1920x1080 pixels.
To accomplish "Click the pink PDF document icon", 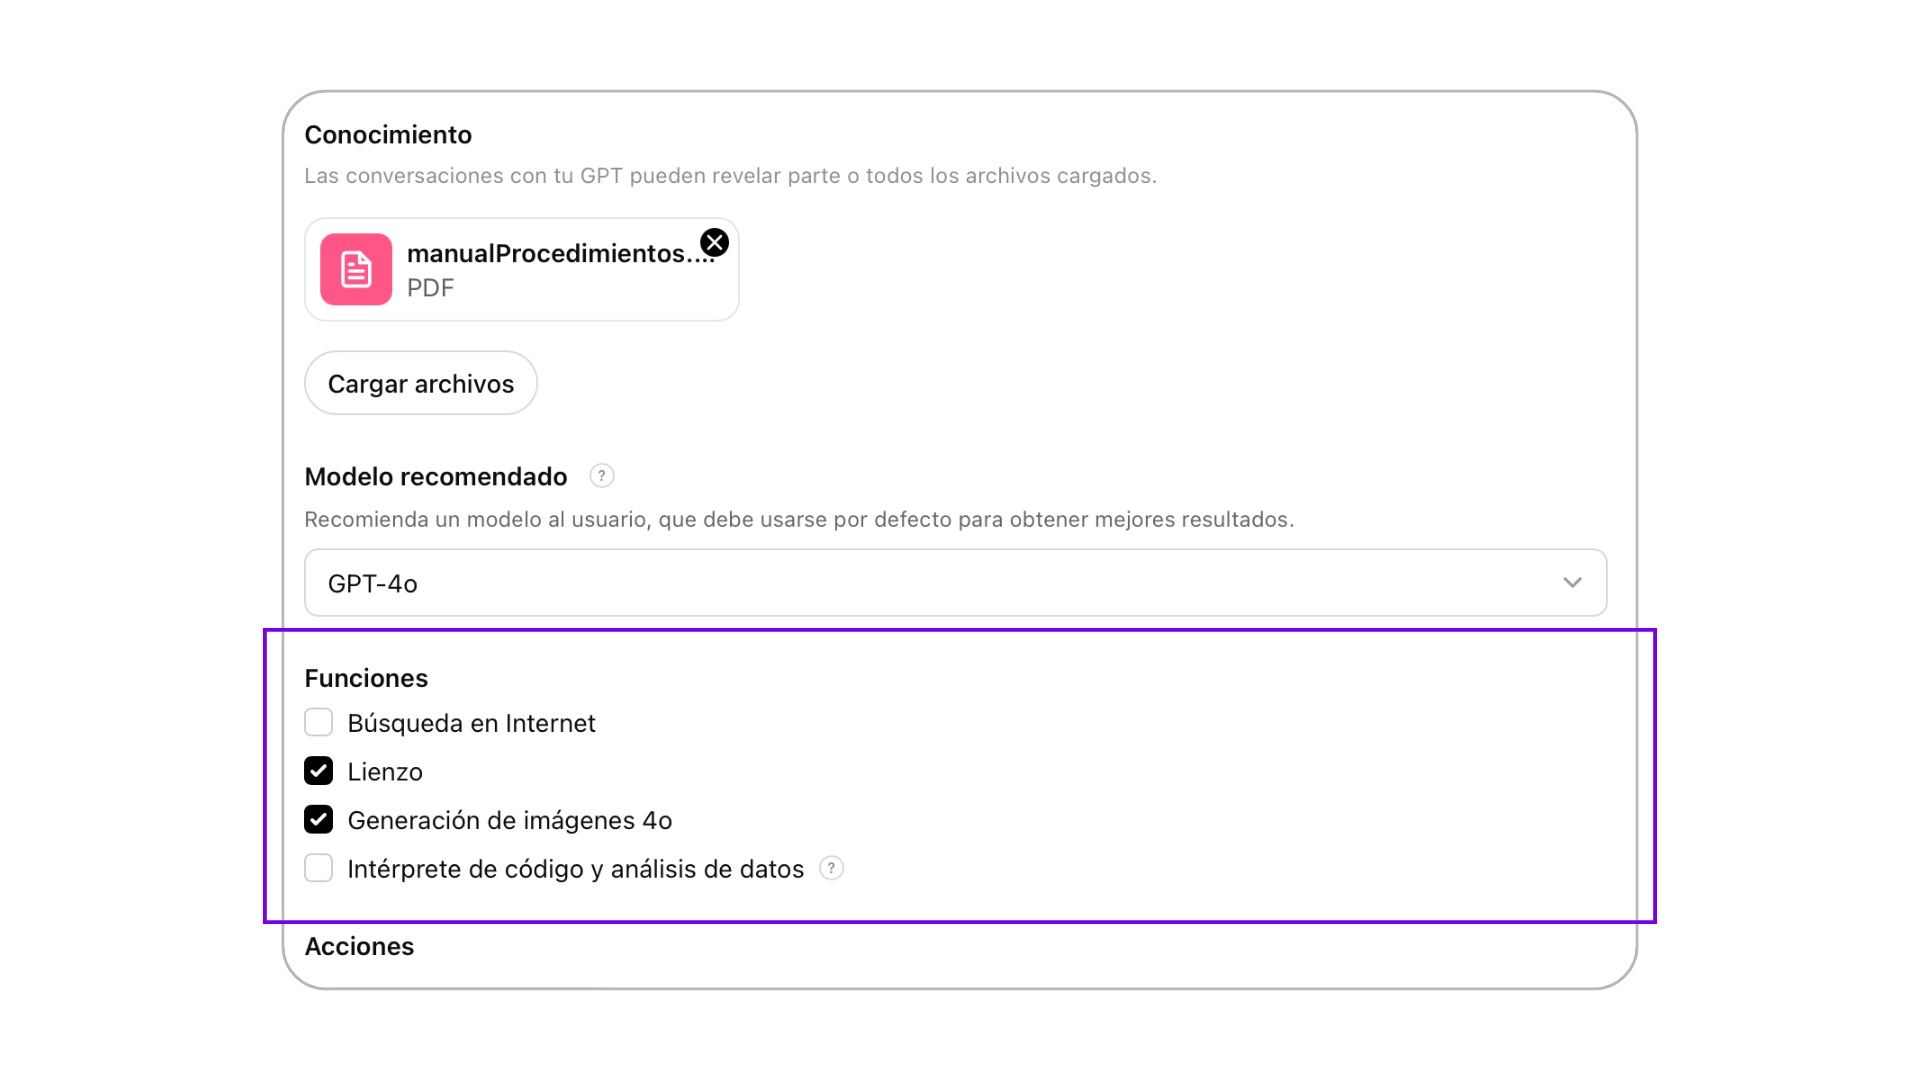I will pyautogui.click(x=356, y=269).
